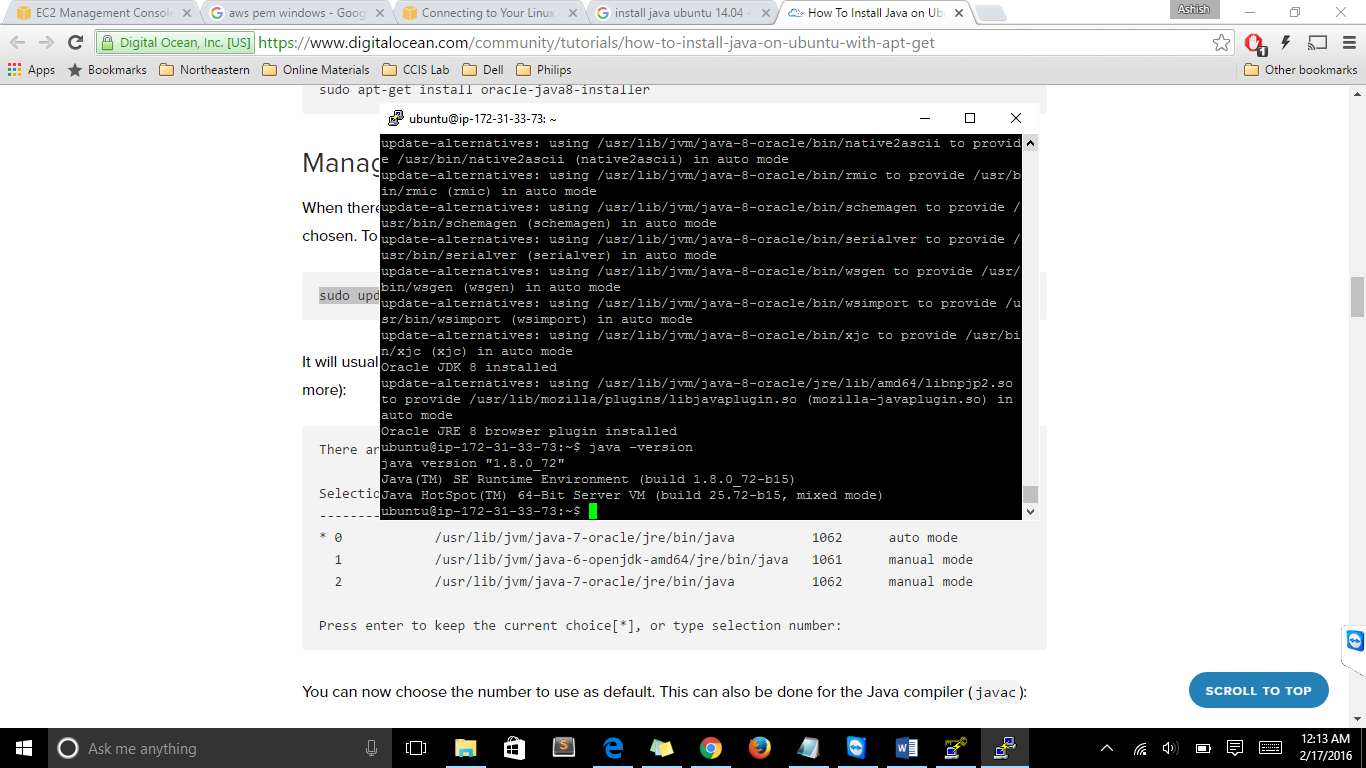Click the AdBlock extension icon

(x=1254, y=43)
